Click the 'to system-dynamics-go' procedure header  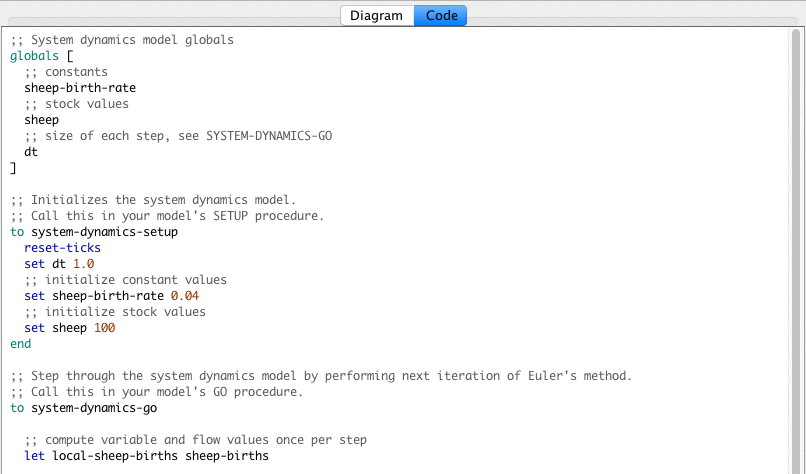point(83,408)
